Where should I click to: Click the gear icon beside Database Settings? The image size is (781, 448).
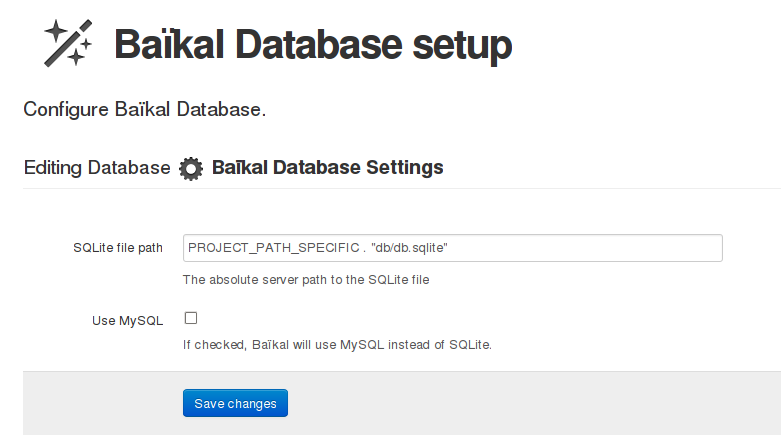[x=191, y=168]
